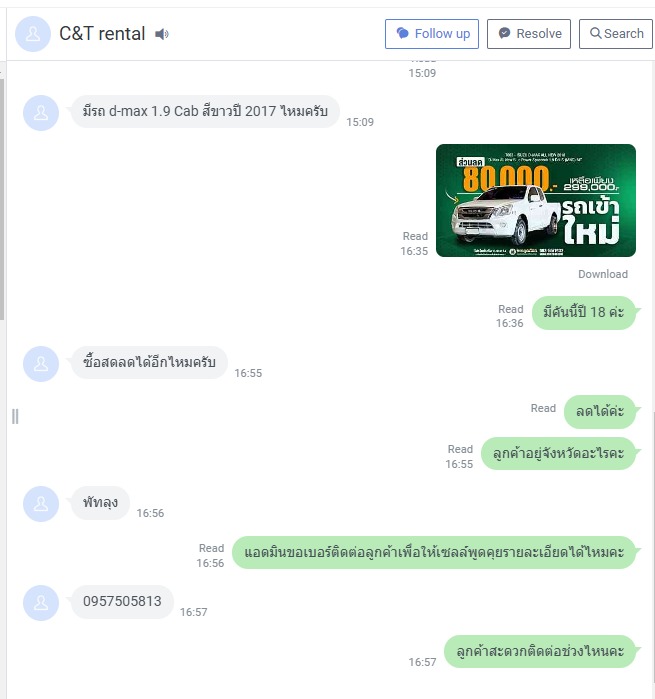Screen dimensions: 655x699
Task: Click the avatar beside the d-max 1.9 Cab message
Action: click(41, 113)
